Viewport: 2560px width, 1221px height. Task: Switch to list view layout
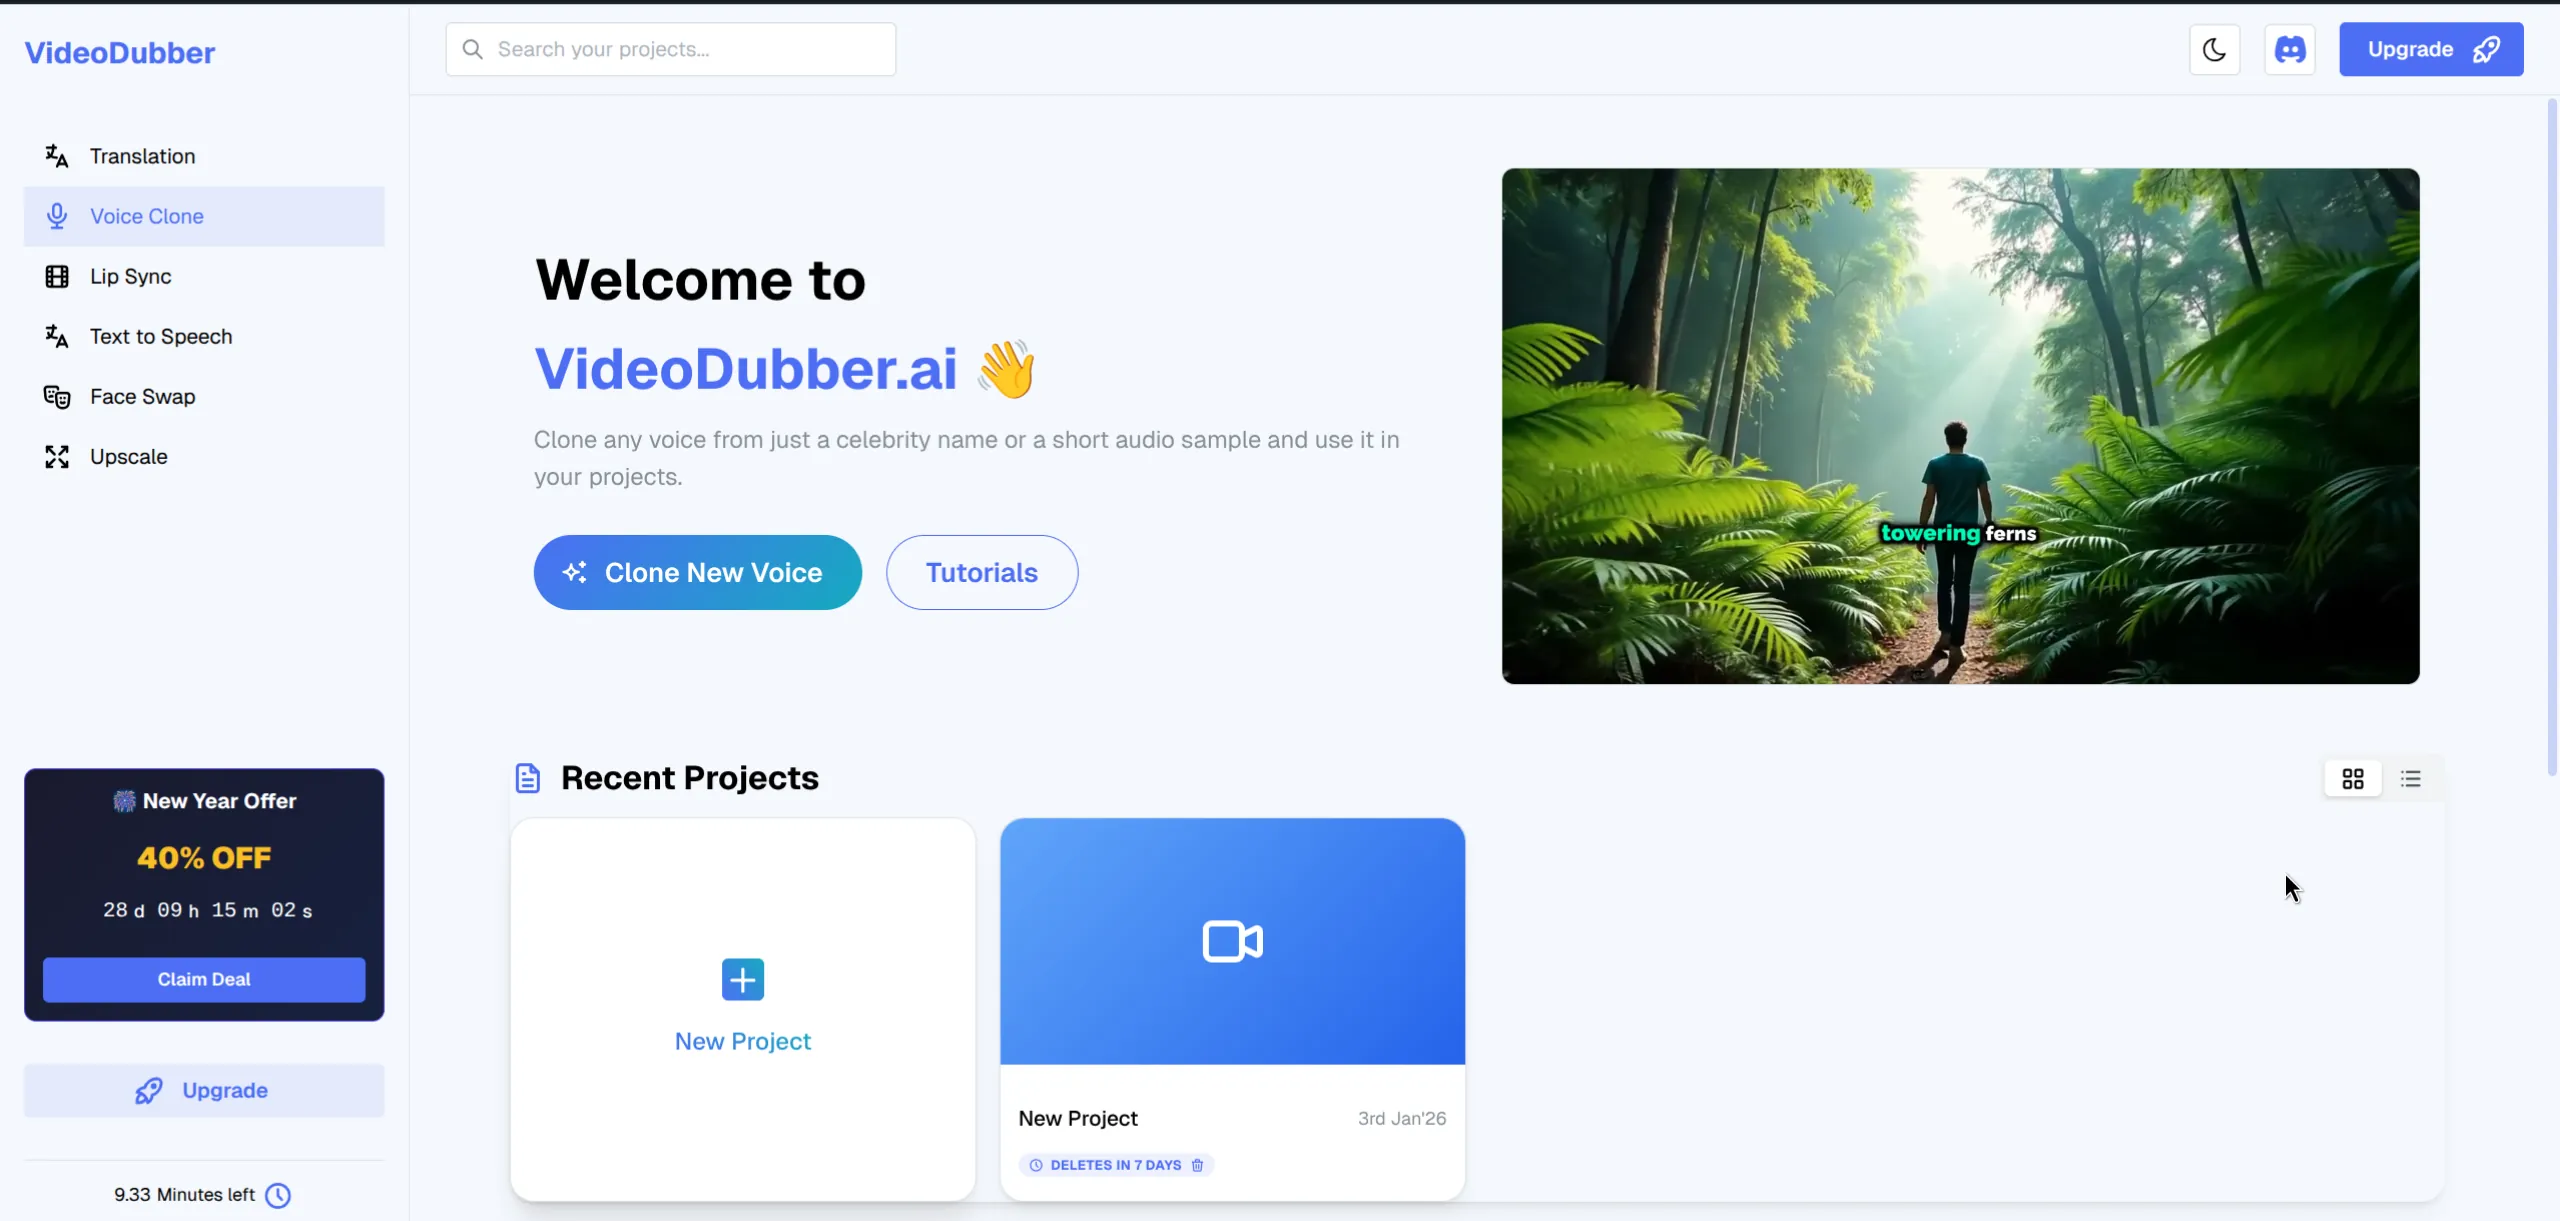2411,779
